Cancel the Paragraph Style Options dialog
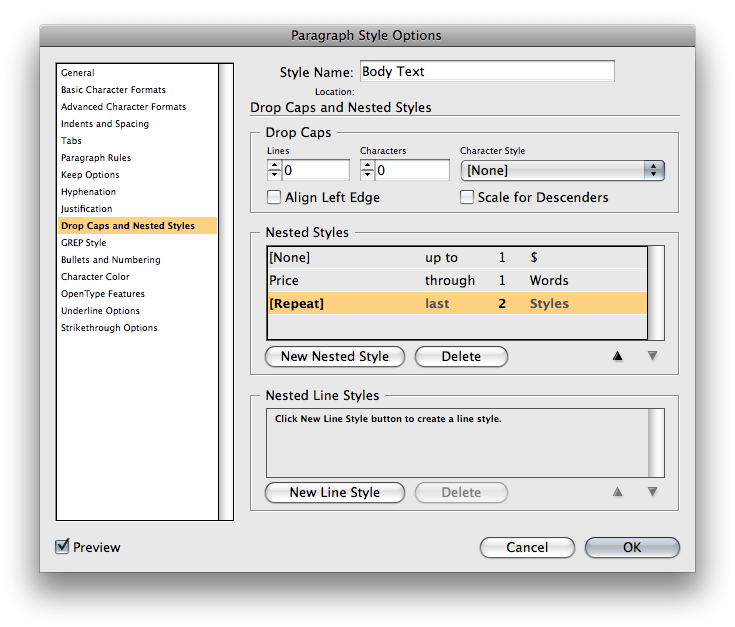This screenshot has height=627, width=735. [527, 547]
